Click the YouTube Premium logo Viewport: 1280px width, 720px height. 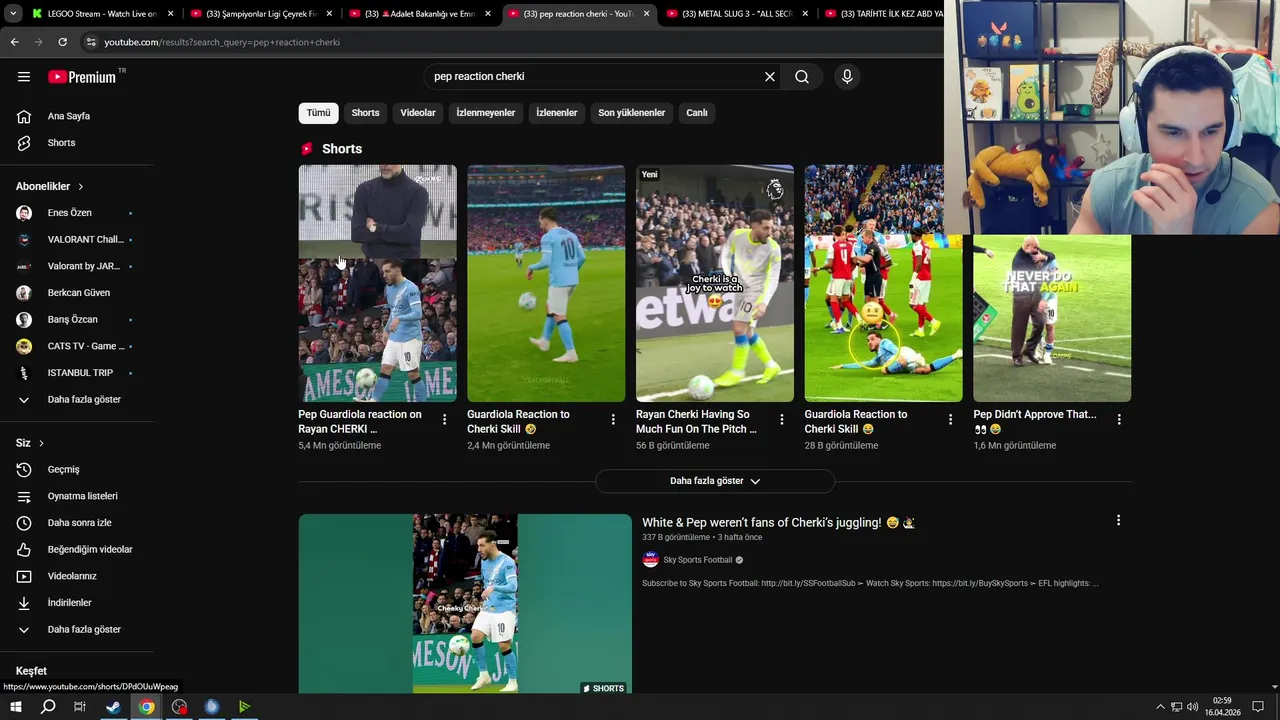(83, 77)
